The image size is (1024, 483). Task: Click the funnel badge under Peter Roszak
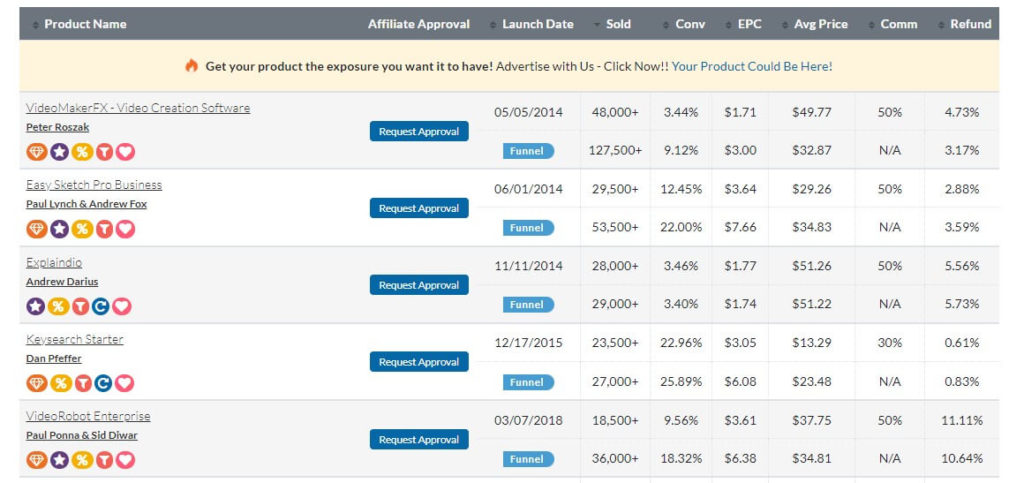104,152
